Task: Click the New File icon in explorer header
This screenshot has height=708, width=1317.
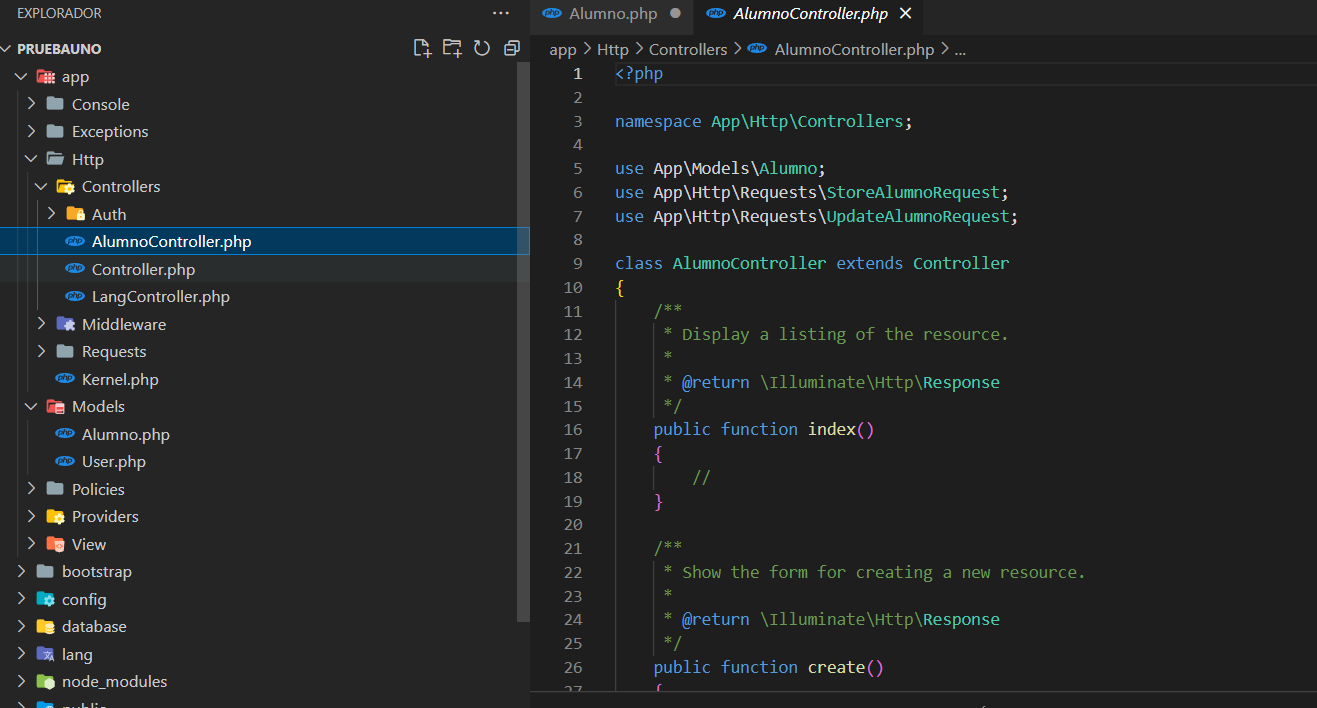Action: pos(422,48)
